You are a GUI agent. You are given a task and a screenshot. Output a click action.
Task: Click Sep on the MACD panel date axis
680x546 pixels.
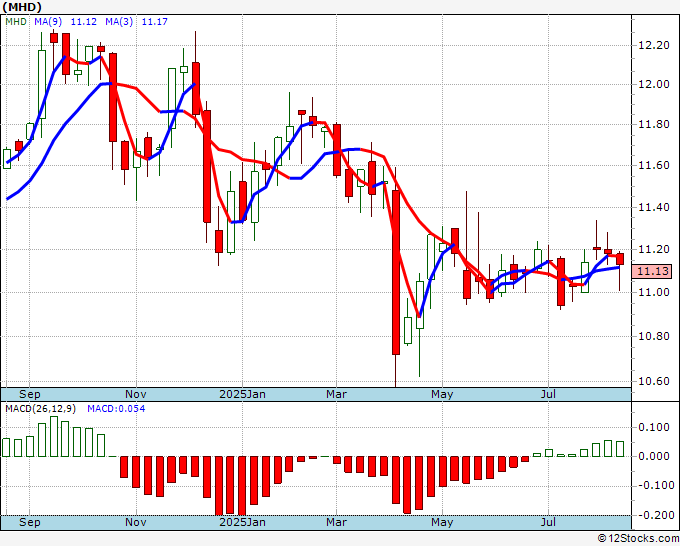(29, 522)
